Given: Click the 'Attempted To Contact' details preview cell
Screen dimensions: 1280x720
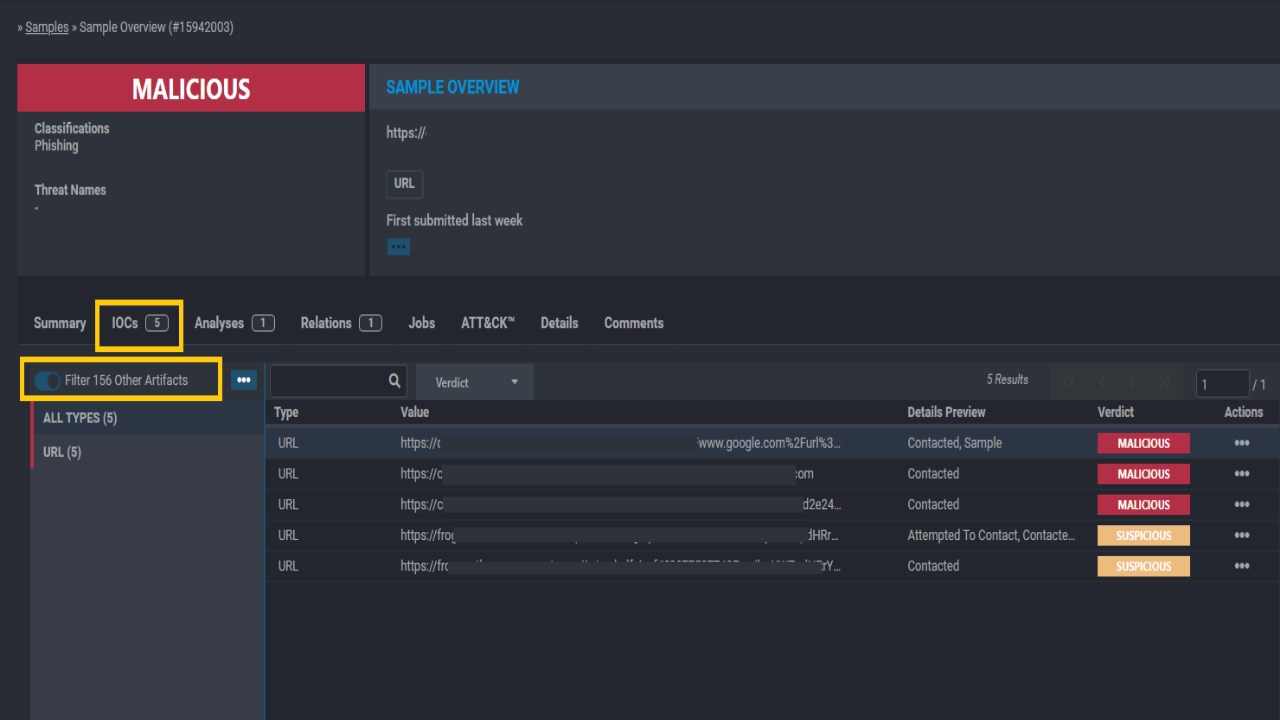Looking at the screenshot, I should 991,535.
